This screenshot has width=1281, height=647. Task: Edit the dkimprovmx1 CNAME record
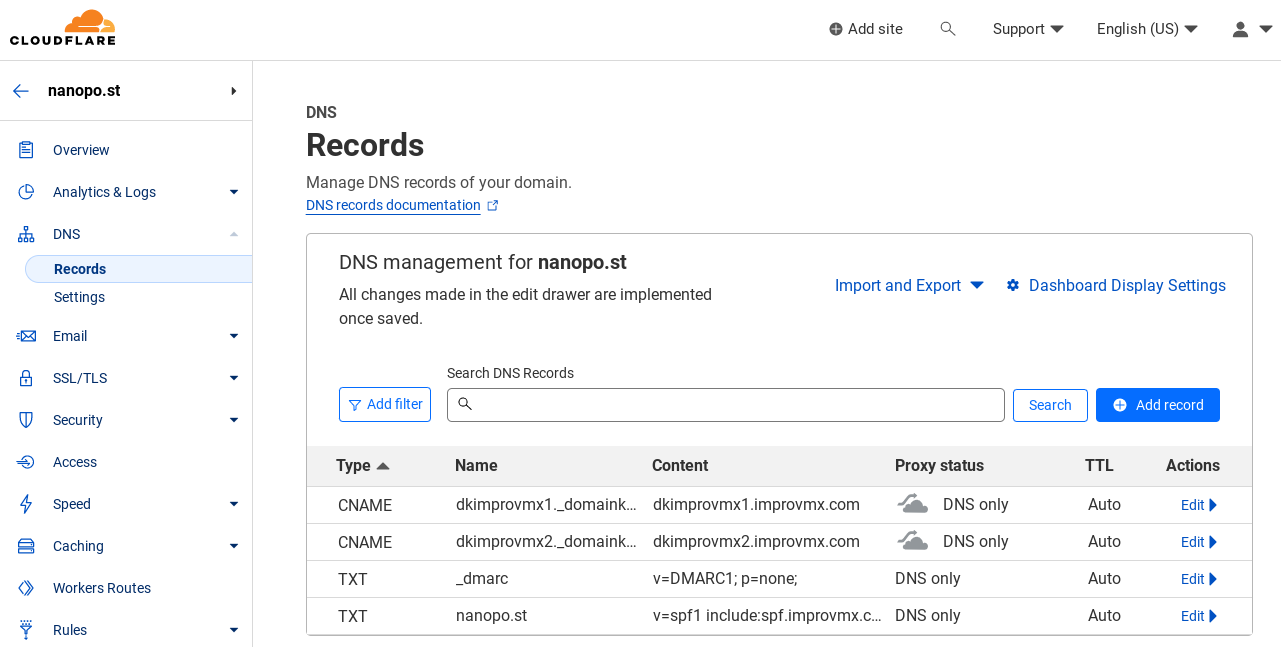(1199, 505)
